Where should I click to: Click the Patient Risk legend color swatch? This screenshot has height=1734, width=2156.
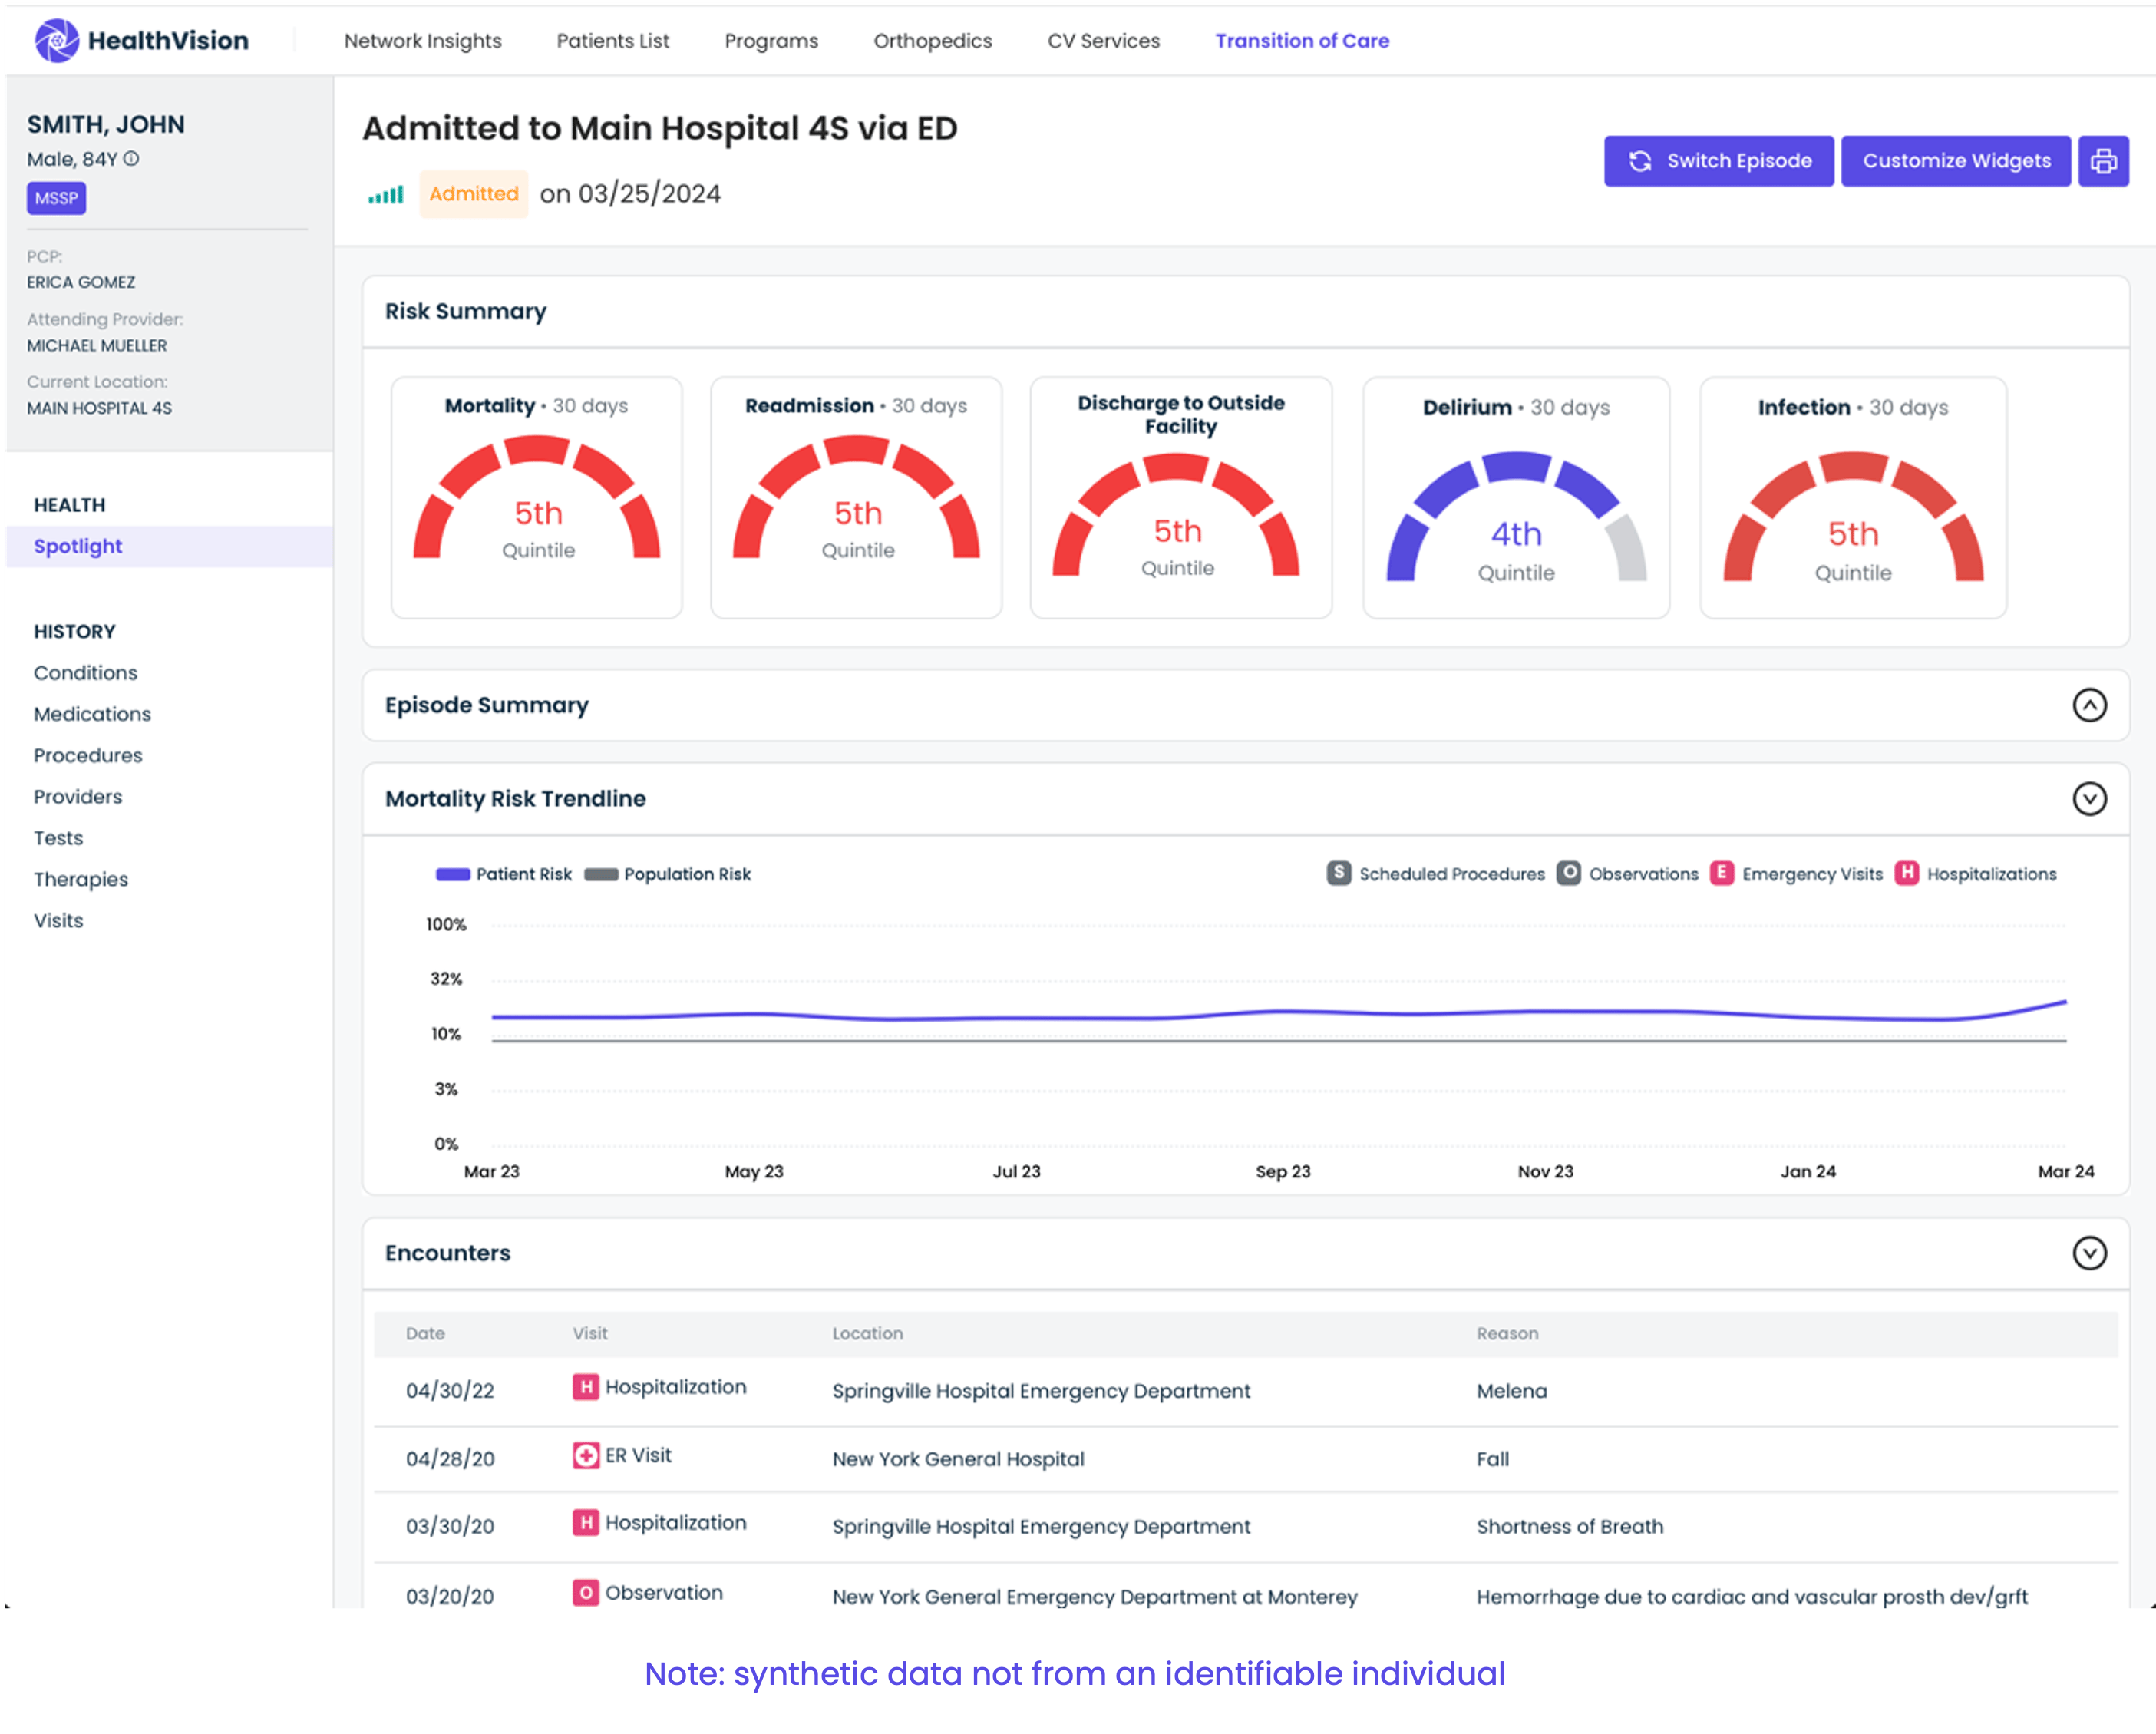pos(453,874)
